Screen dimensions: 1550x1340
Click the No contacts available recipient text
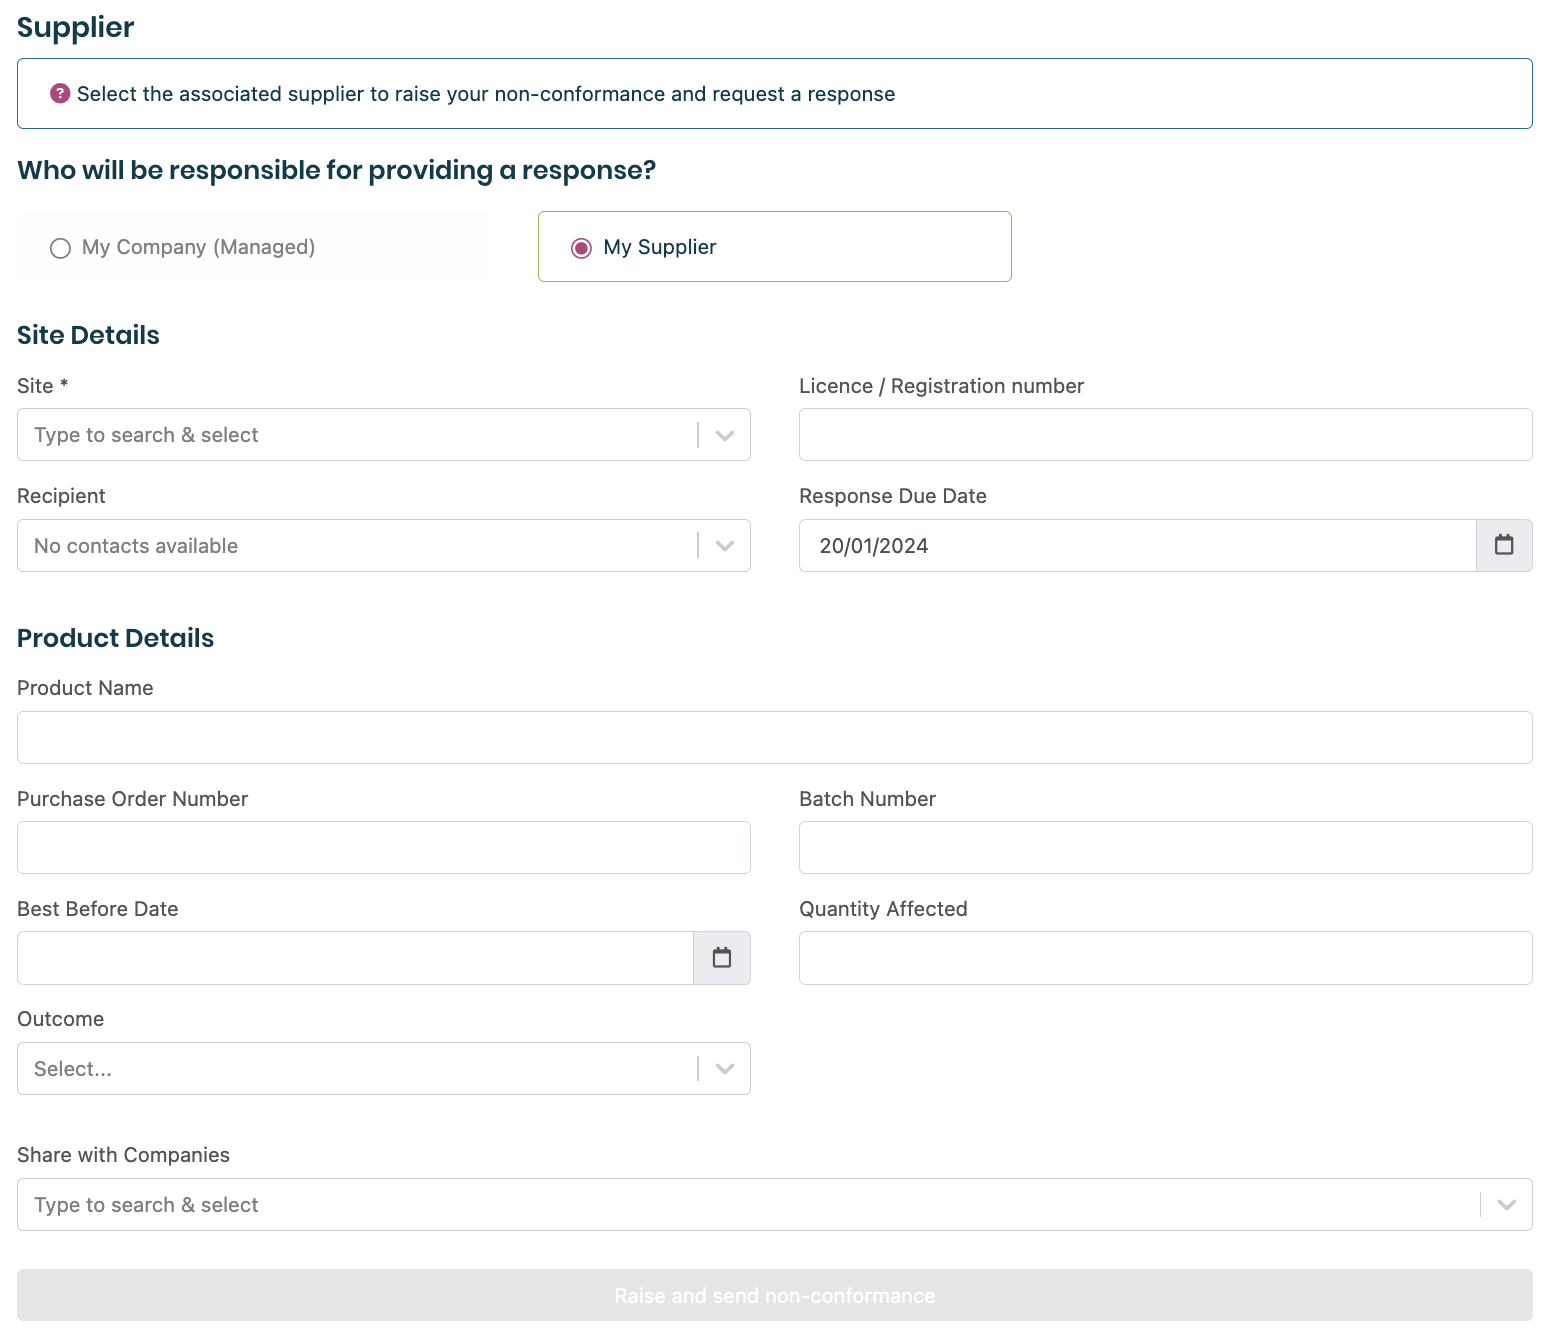[136, 546]
